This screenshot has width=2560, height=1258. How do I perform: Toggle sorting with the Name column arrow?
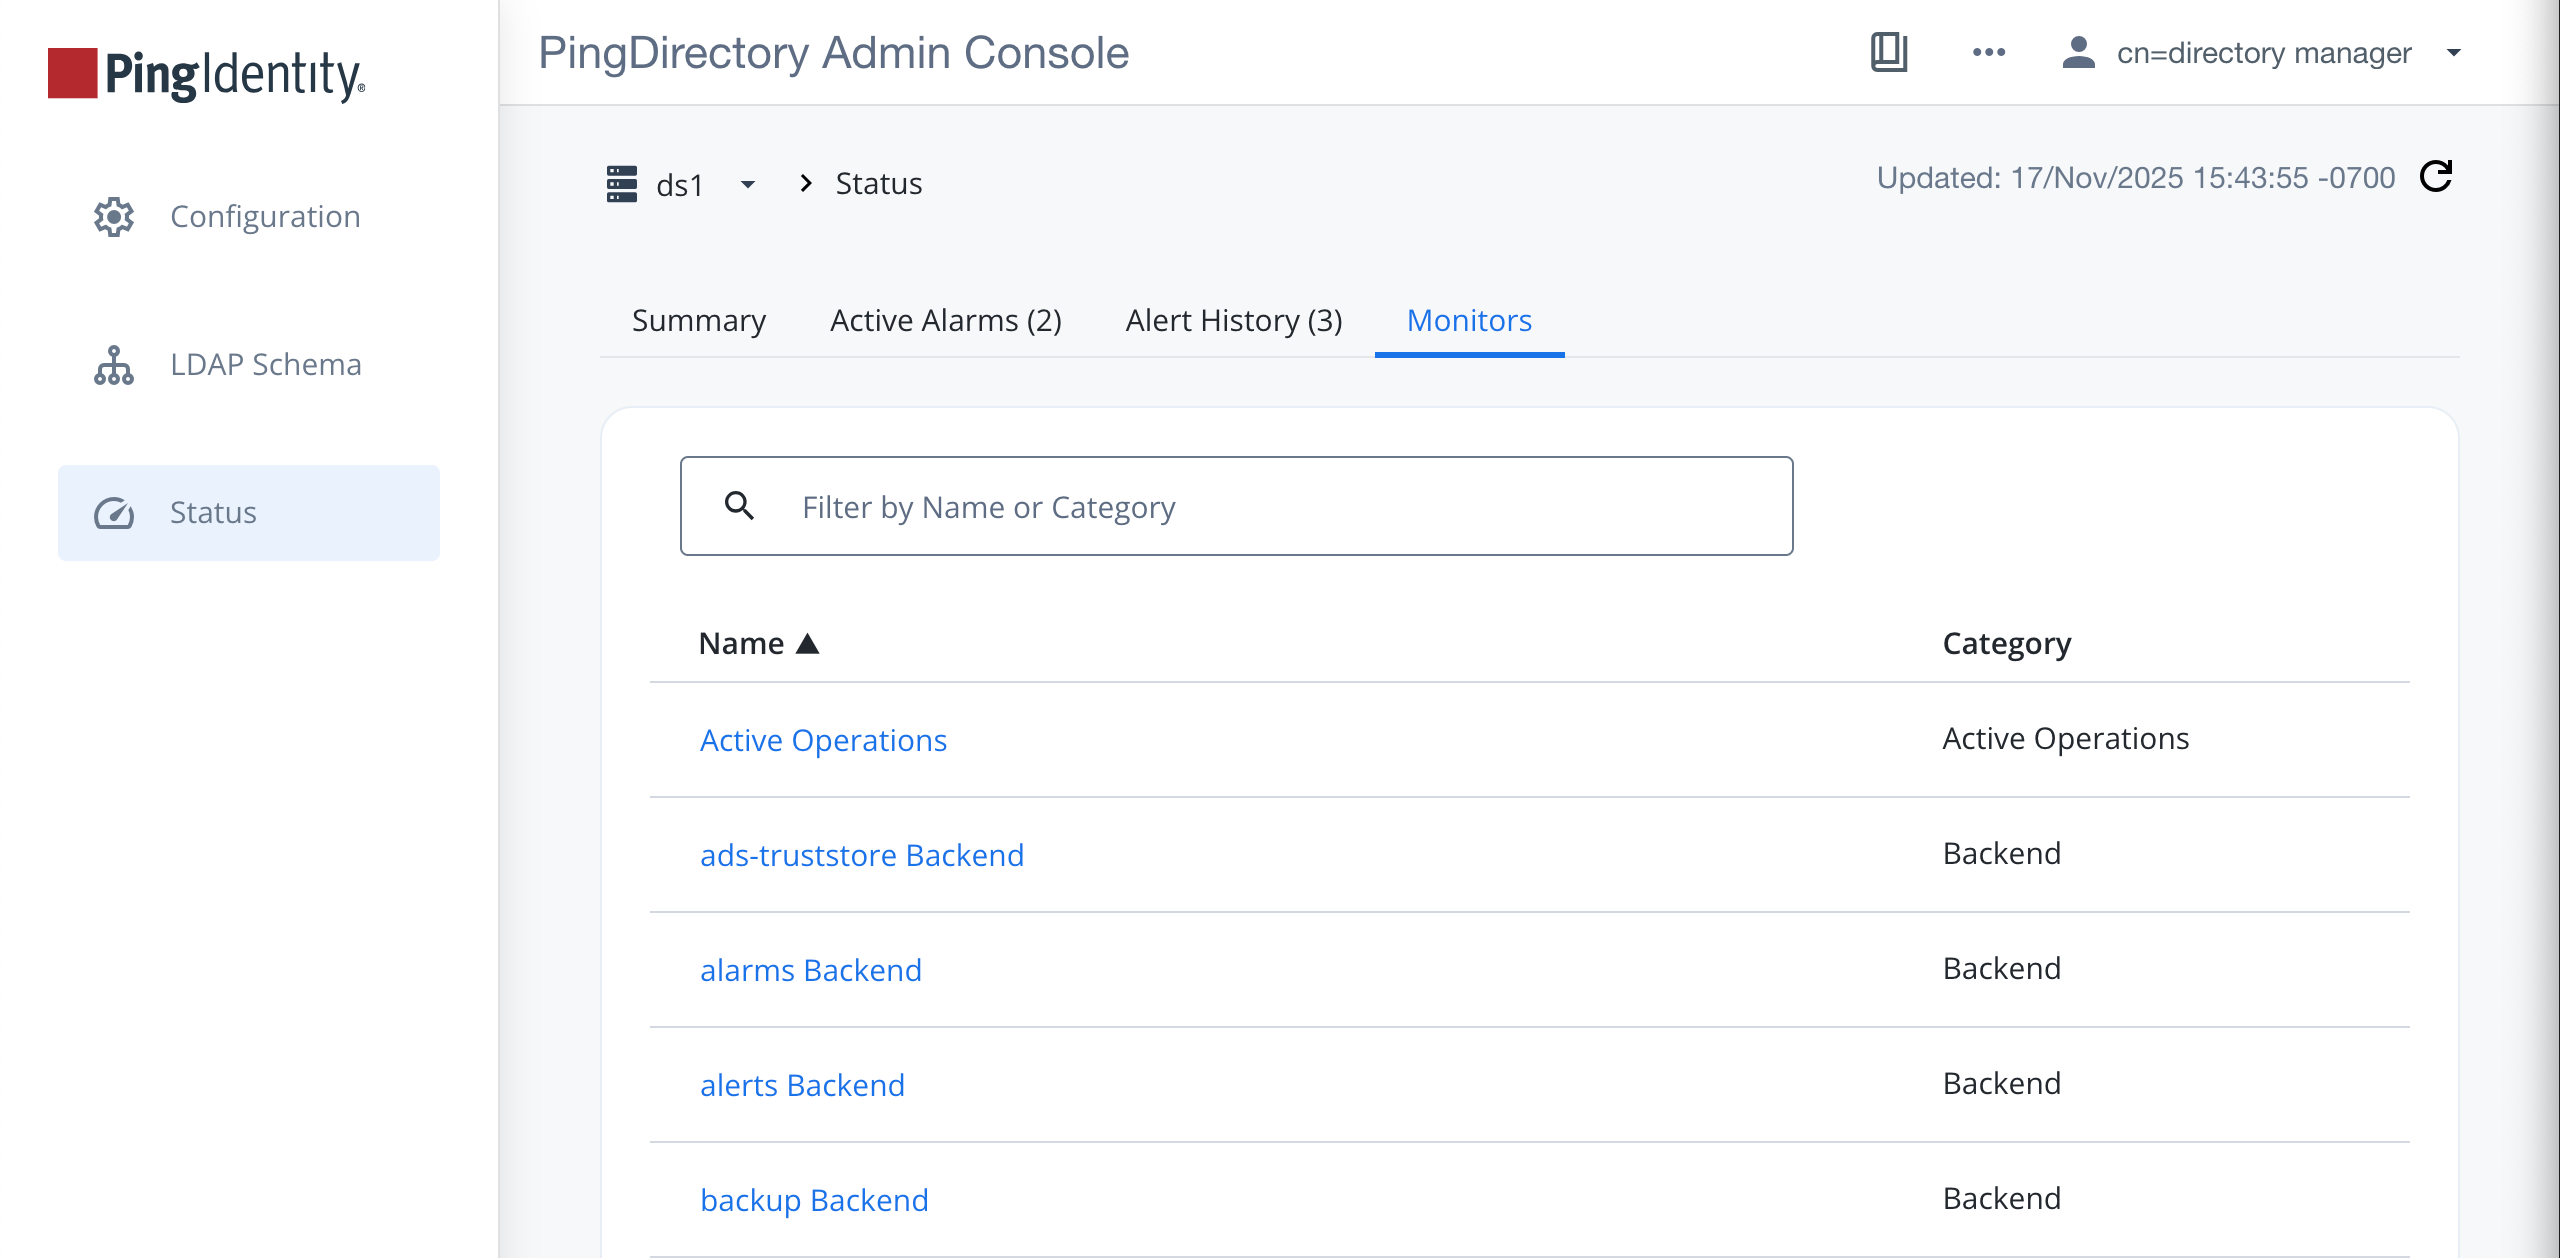pos(808,643)
